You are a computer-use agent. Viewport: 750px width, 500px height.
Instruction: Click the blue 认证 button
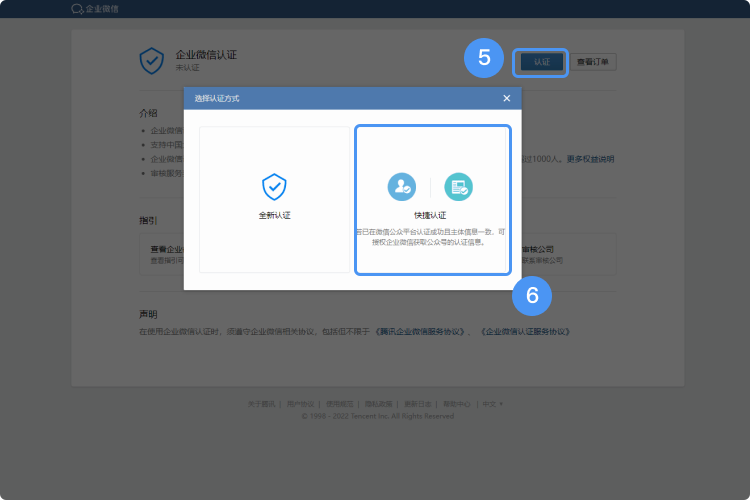tap(541, 62)
